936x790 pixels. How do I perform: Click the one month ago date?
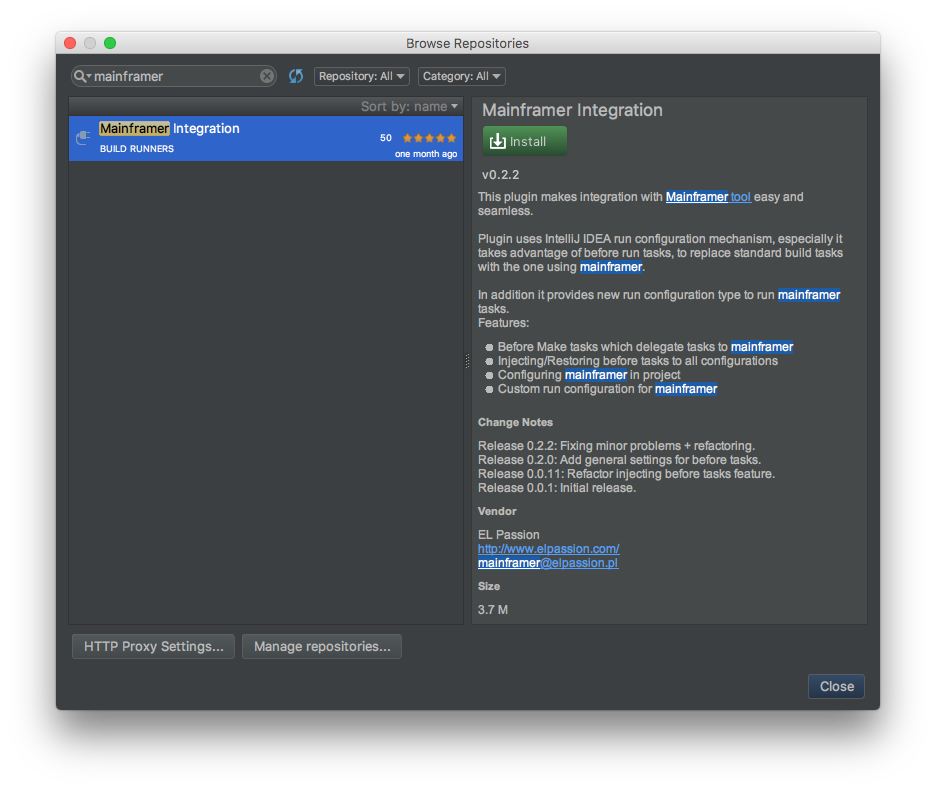click(426, 154)
